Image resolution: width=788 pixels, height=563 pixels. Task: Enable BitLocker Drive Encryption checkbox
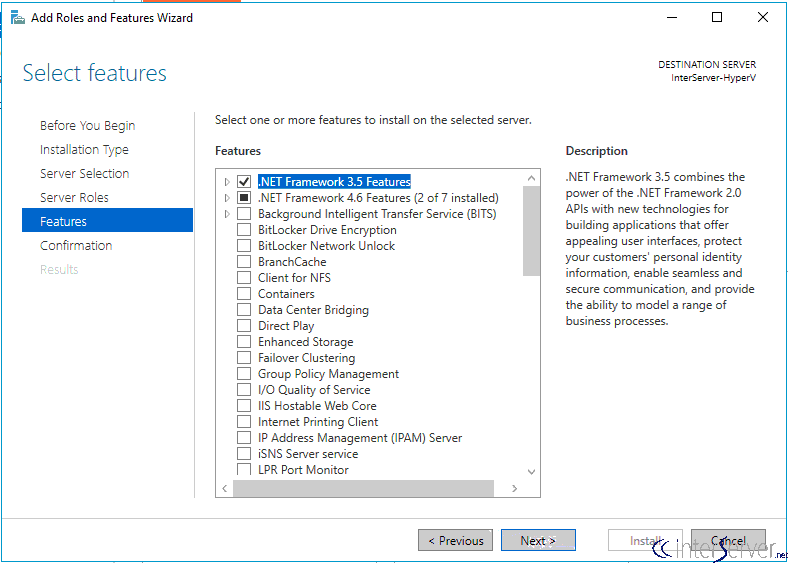click(244, 230)
